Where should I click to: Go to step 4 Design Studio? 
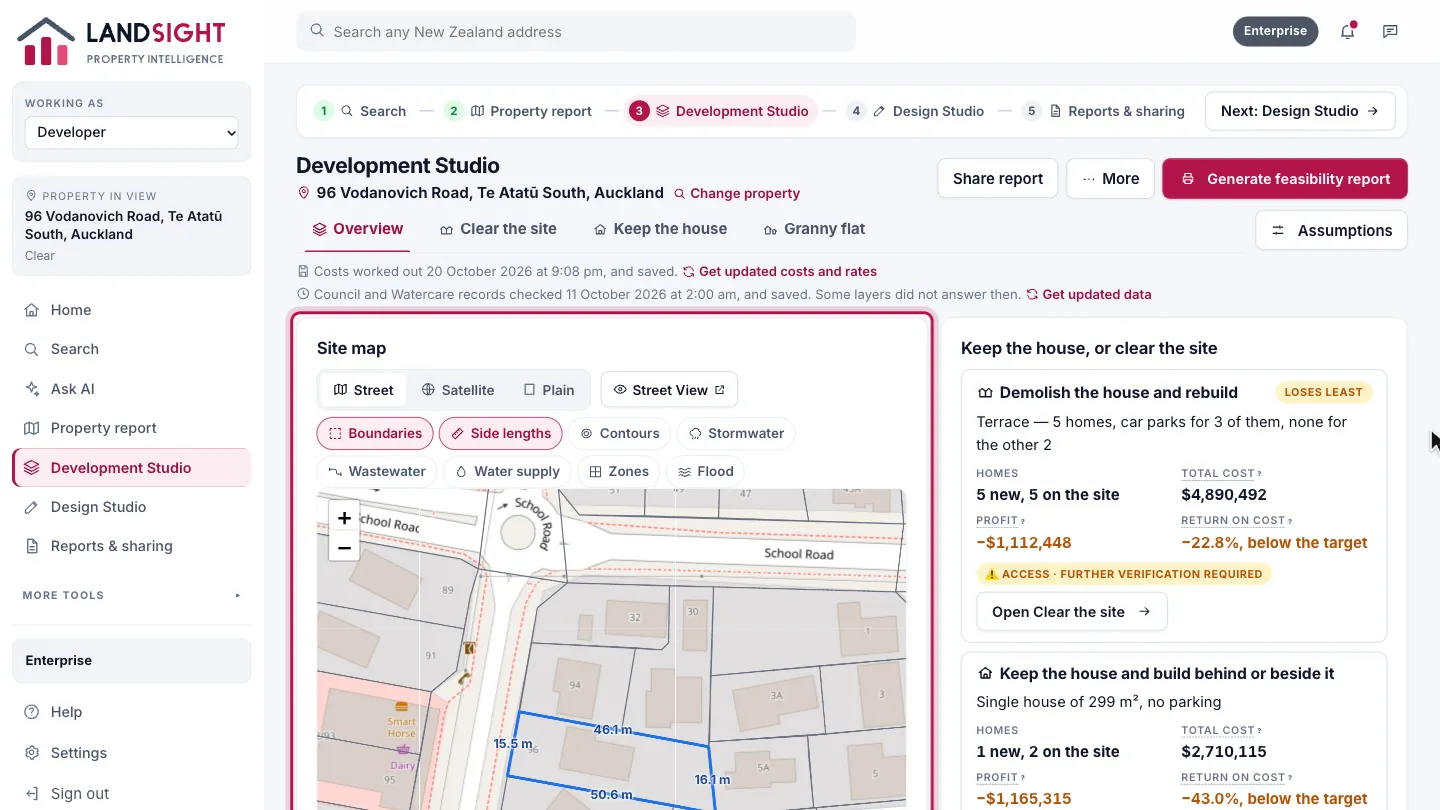(x=916, y=111)
